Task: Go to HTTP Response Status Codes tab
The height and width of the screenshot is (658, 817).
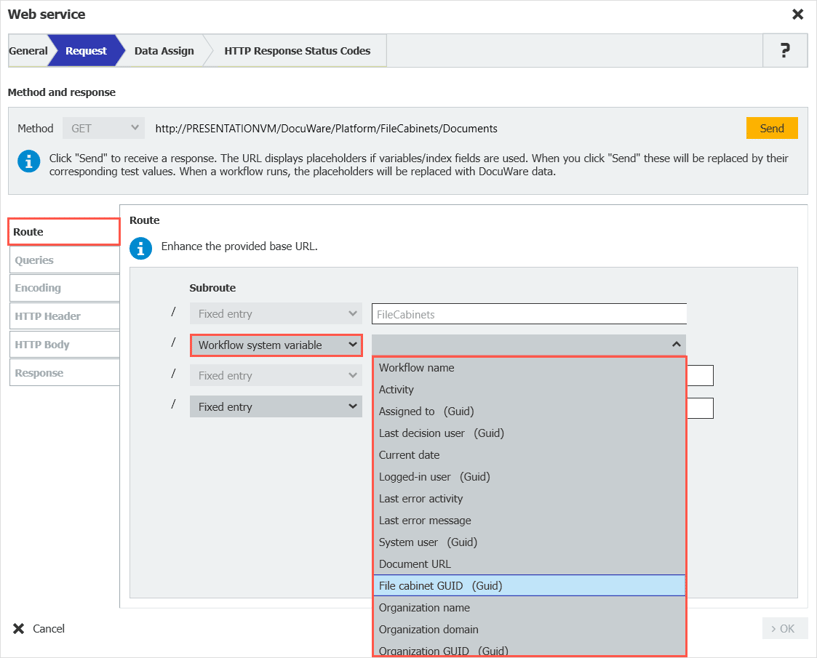Action: tap(297, 51)
